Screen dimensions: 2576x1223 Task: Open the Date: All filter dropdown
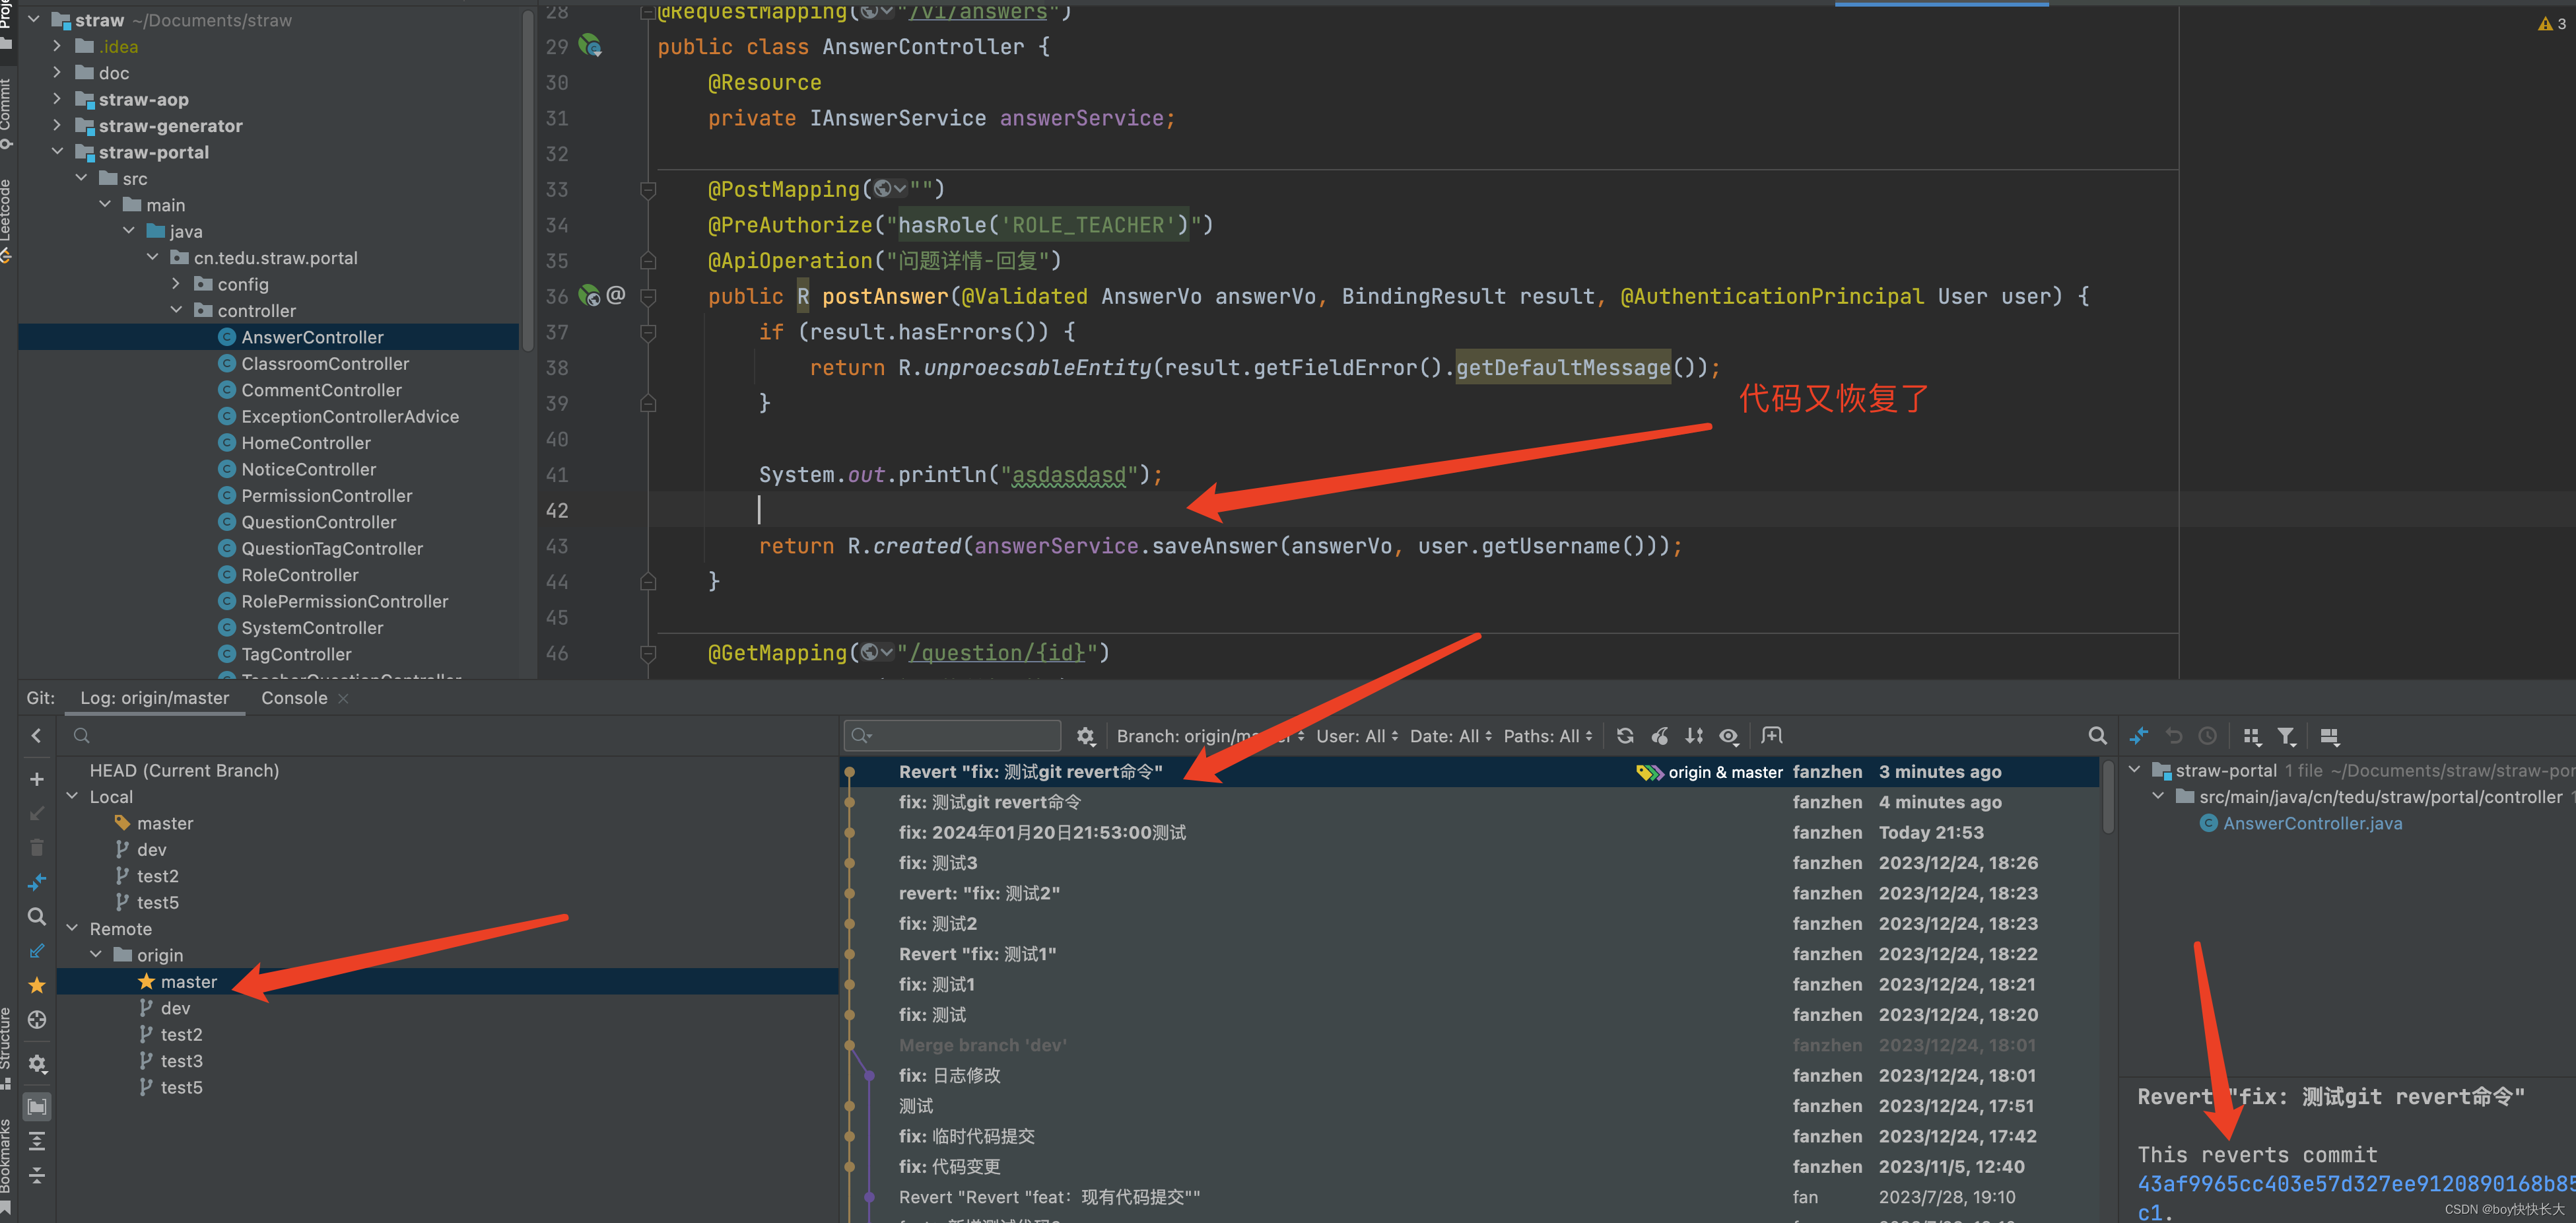[1451, 736]
